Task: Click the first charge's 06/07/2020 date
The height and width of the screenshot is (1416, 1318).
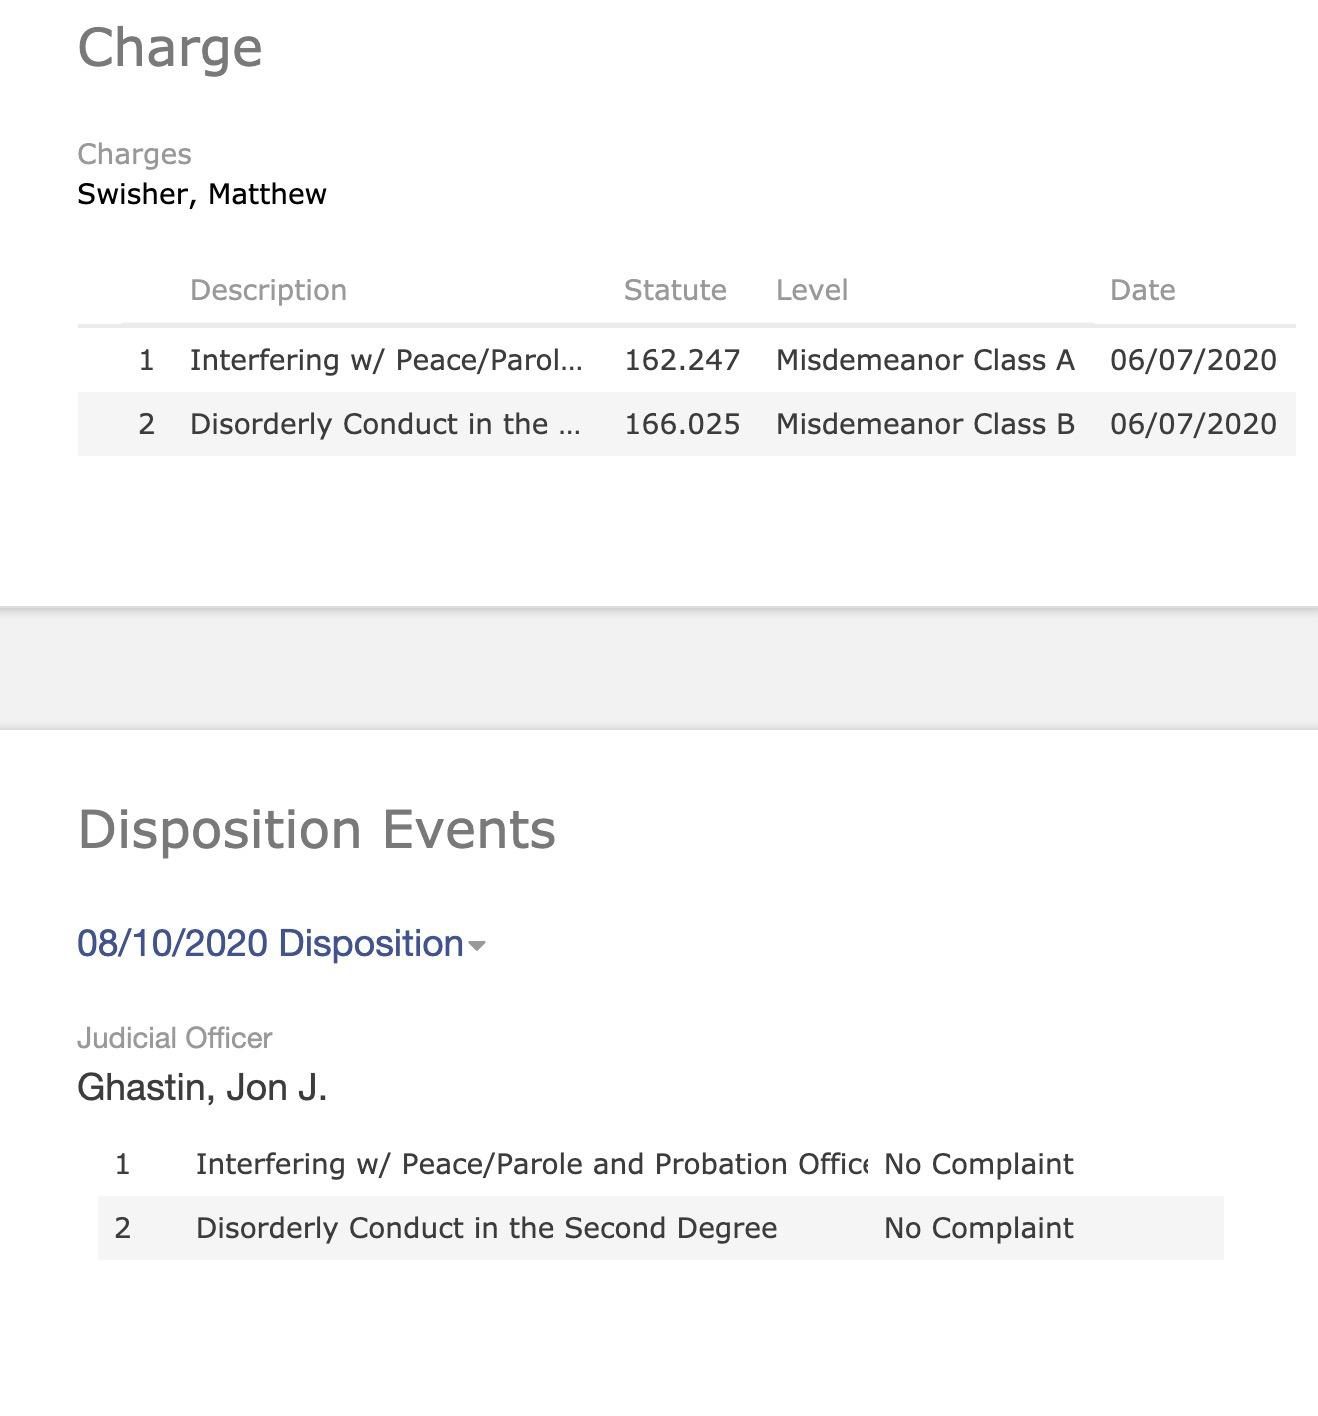Action: click(x=1193, y=360)
